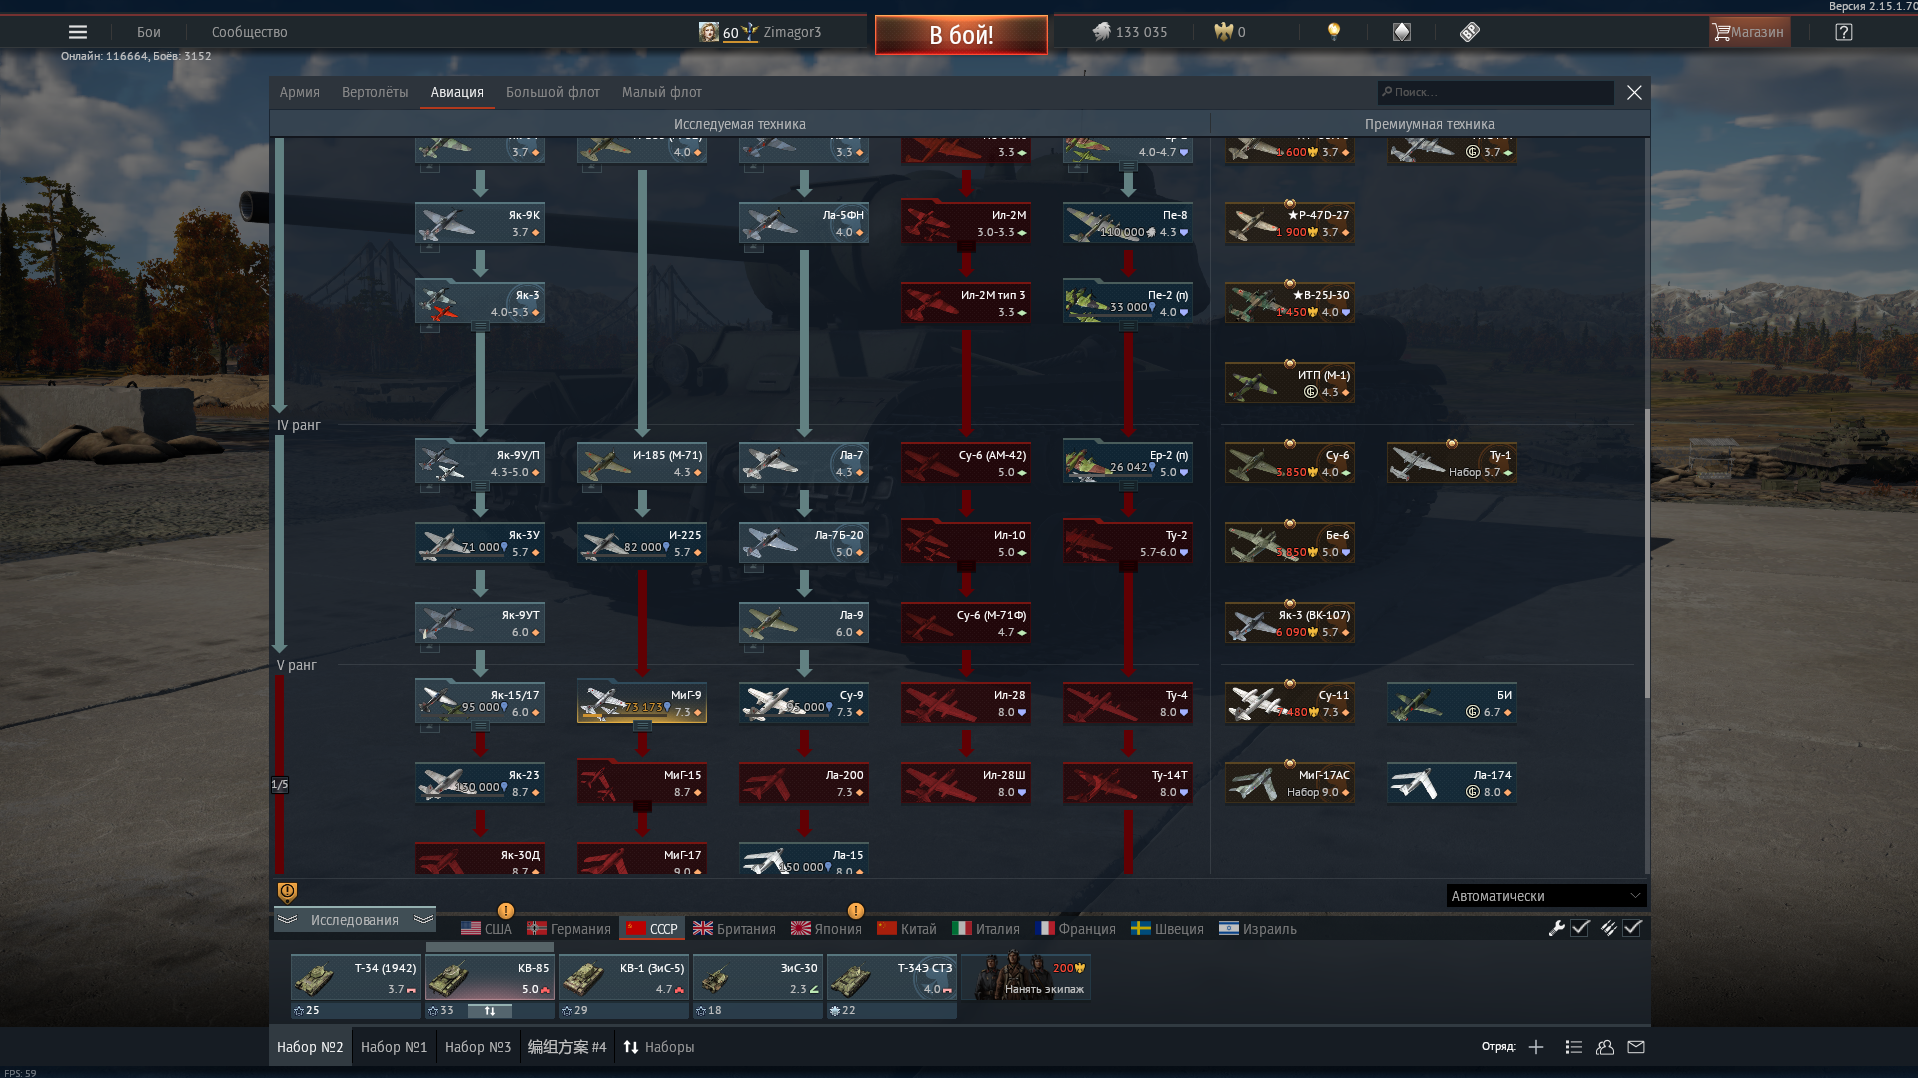
Task: Select the Ил-10 attacker card
Action: click(x=966, y=542)
